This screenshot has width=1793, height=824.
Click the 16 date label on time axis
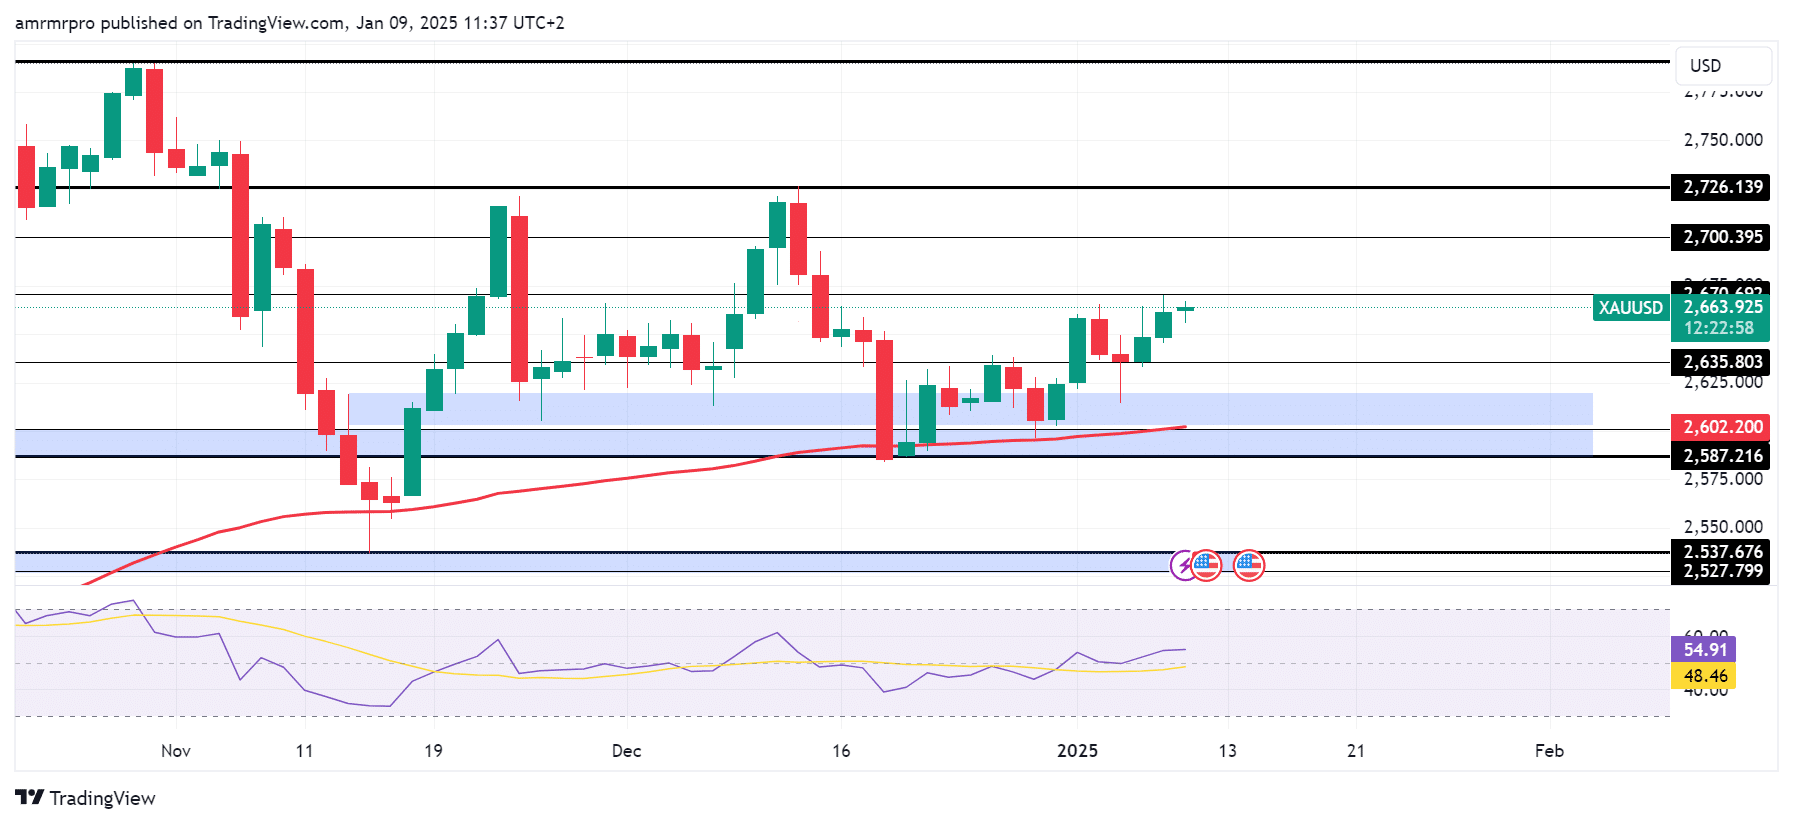[x=841, y=751]
